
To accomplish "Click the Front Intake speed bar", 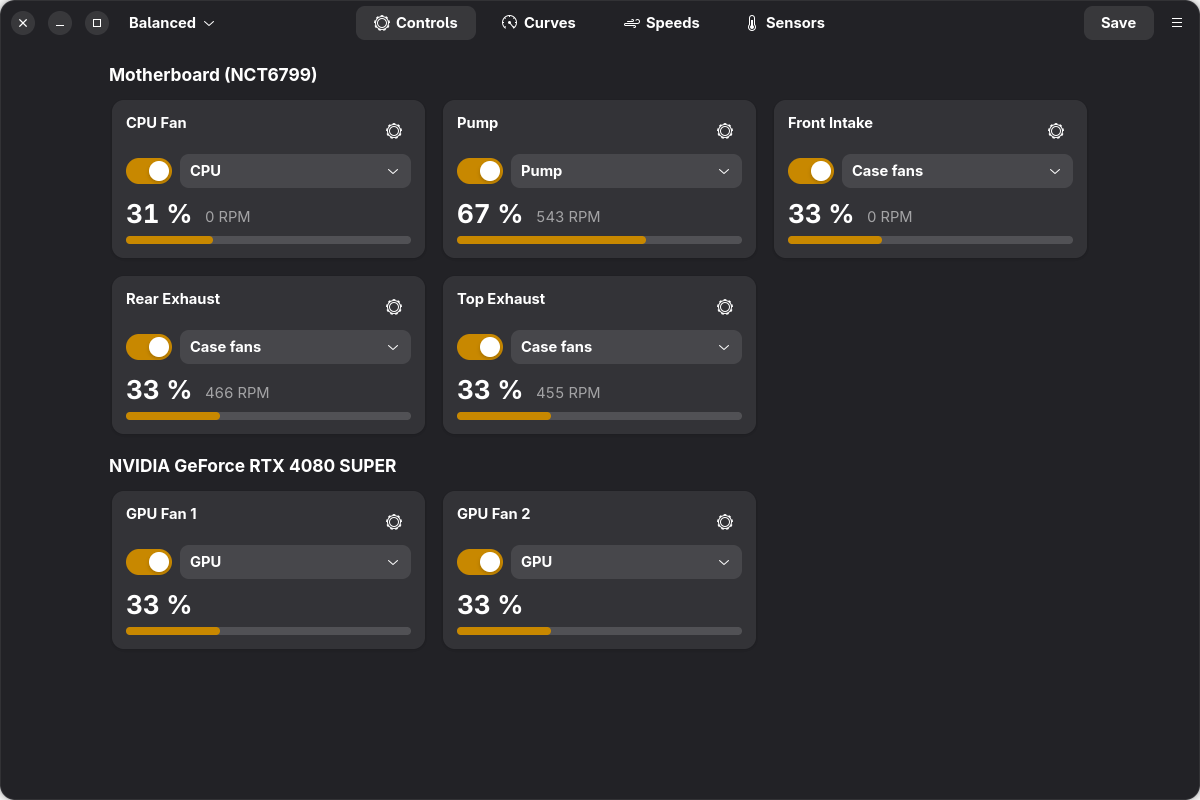I will pos(930,240).
